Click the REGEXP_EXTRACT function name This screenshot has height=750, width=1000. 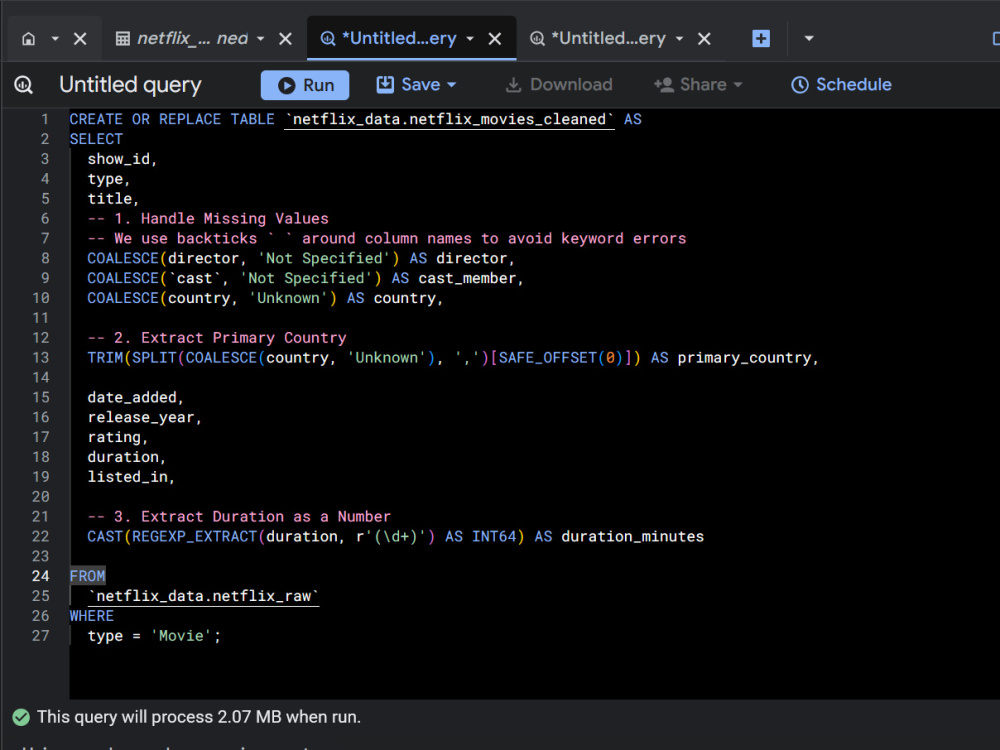pos(195,536)
